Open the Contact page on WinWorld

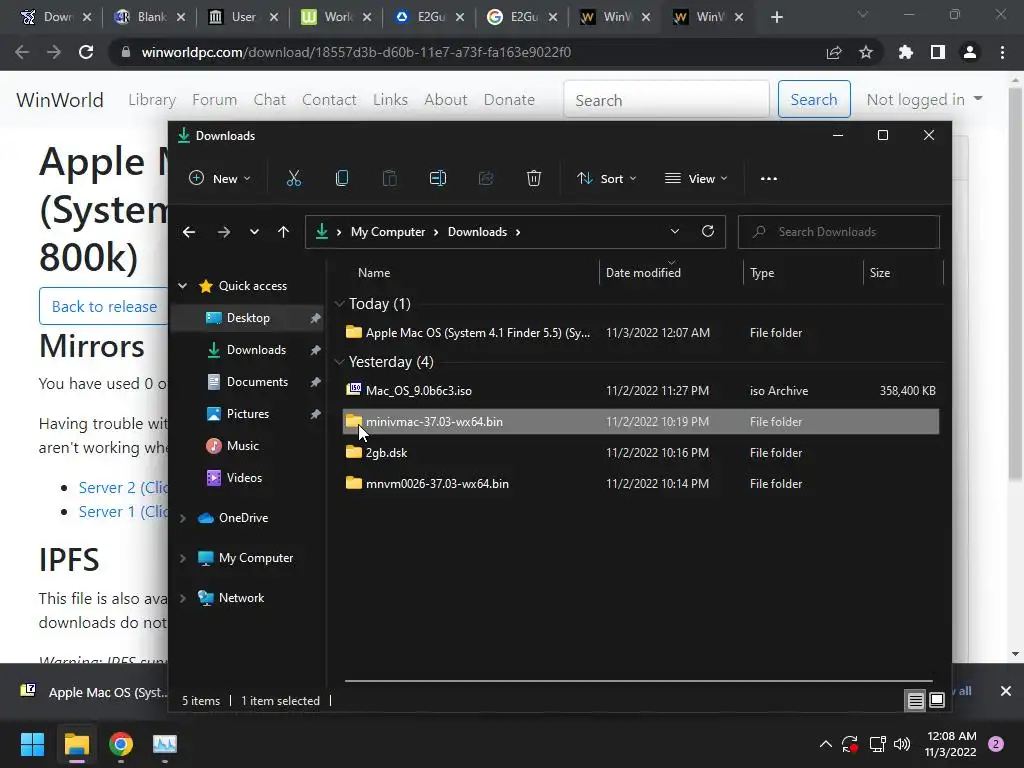coord(329,99)
